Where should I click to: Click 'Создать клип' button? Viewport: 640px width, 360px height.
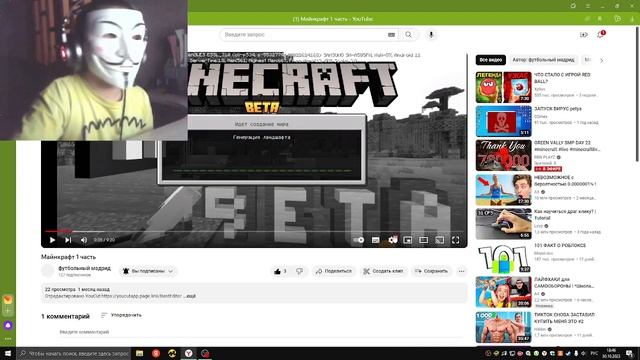[x=383, y=271]
